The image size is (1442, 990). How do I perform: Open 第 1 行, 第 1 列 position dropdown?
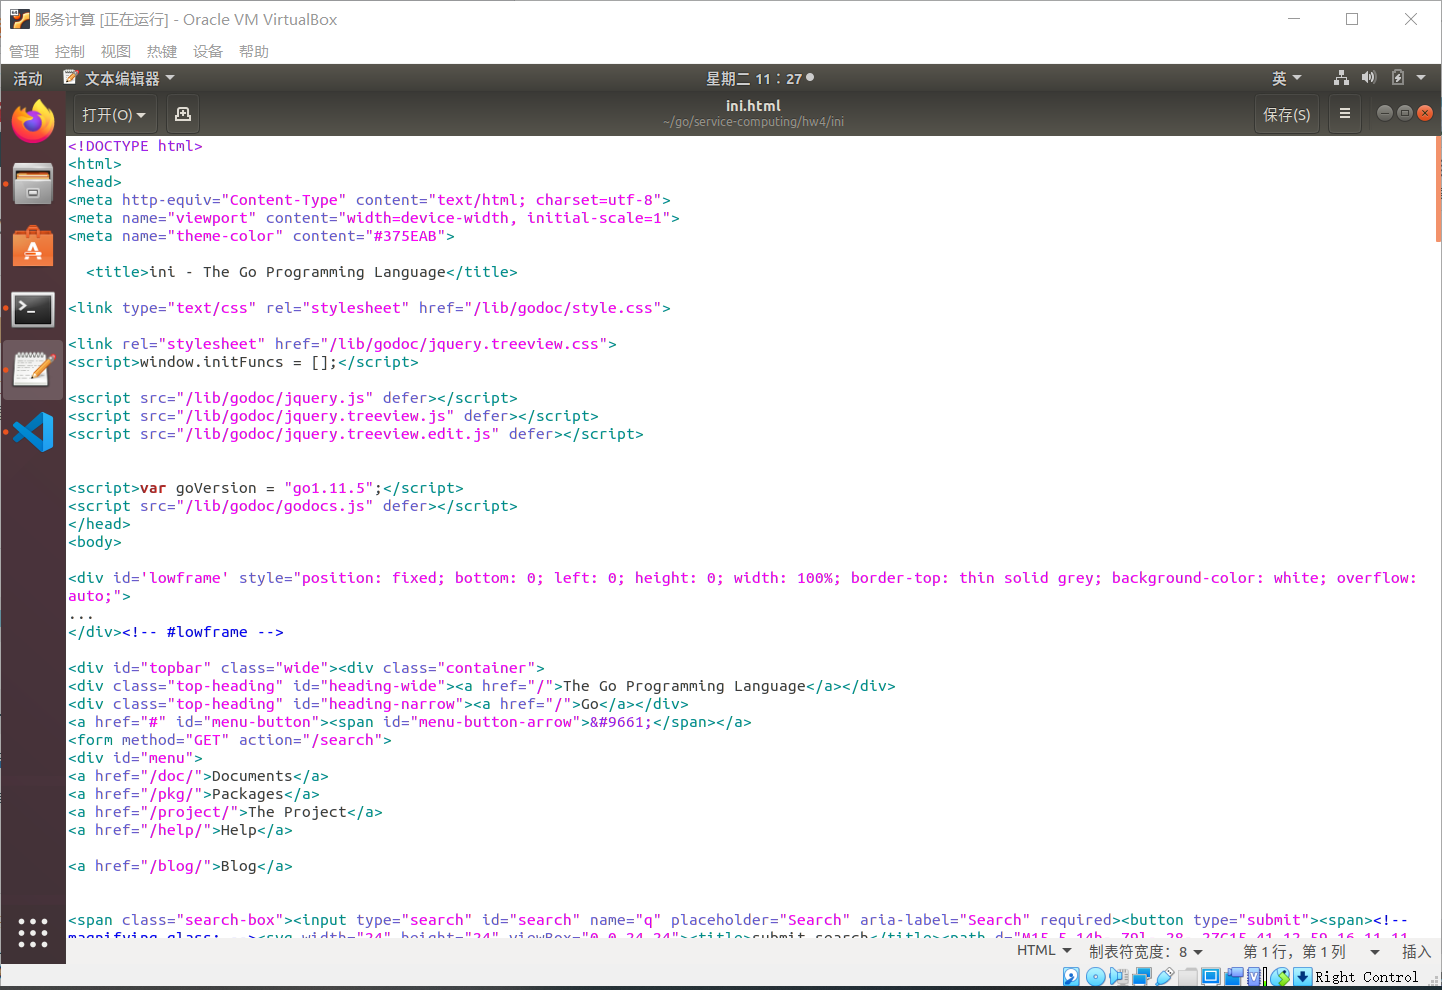(1311, 951)
